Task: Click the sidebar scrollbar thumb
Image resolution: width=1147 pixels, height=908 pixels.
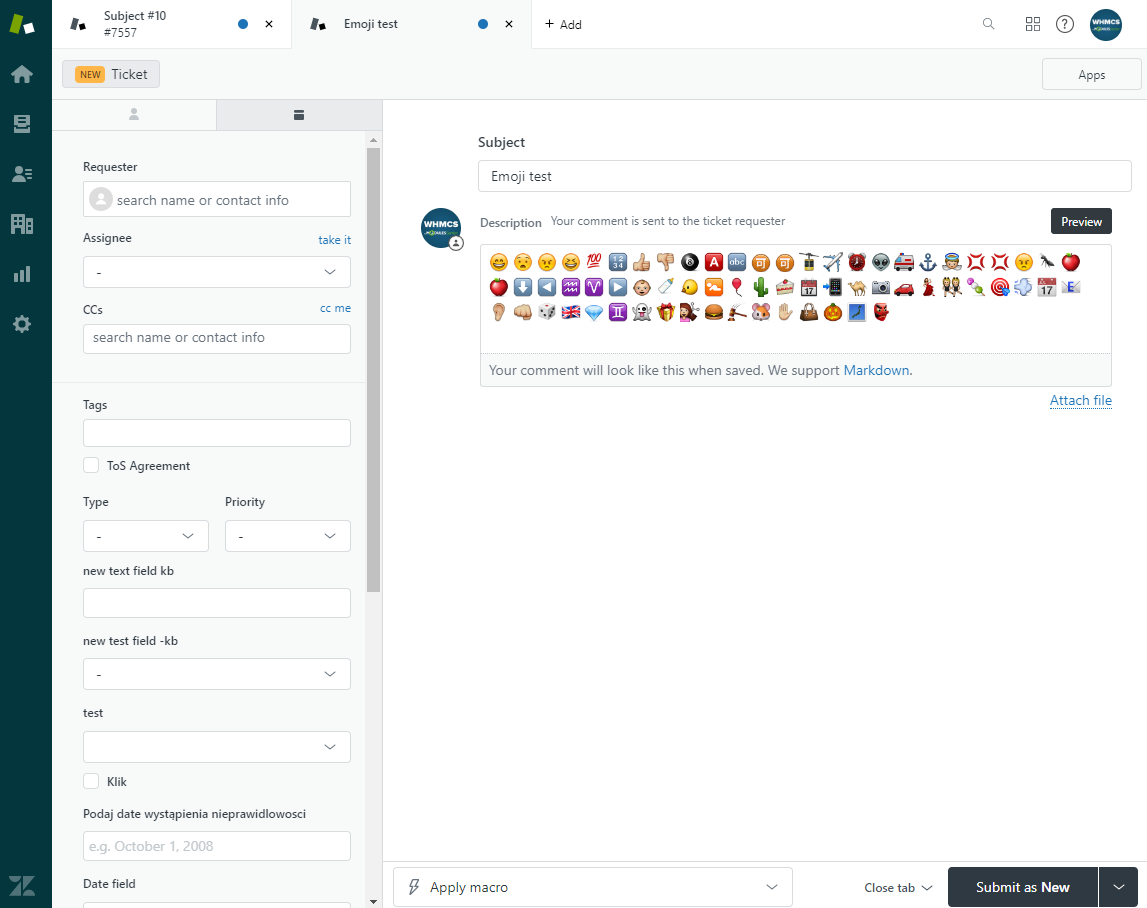Action: tap(373, 369)
